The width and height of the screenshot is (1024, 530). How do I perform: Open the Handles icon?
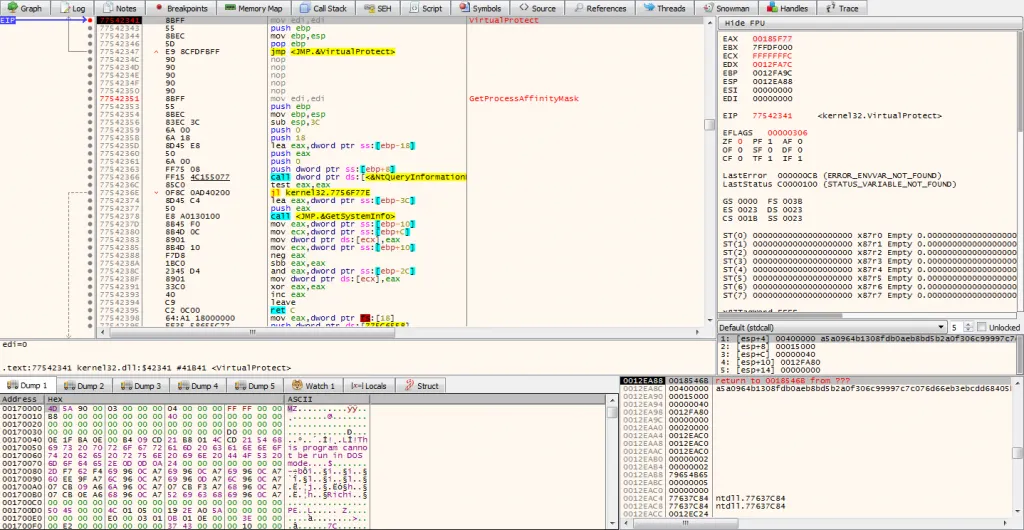[x=770, y=8]
